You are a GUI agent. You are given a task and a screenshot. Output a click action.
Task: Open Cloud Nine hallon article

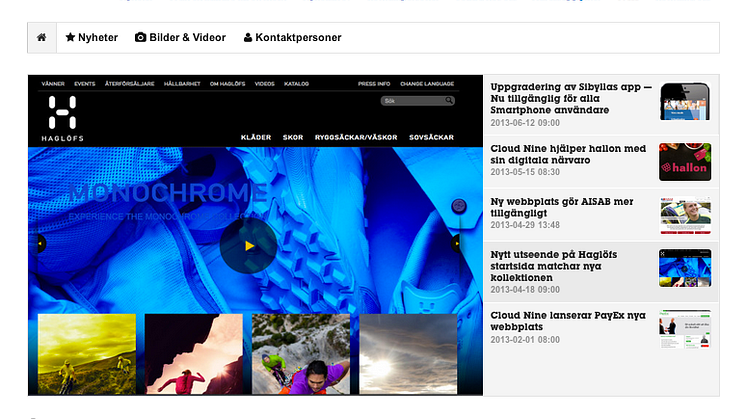[568, 154]
